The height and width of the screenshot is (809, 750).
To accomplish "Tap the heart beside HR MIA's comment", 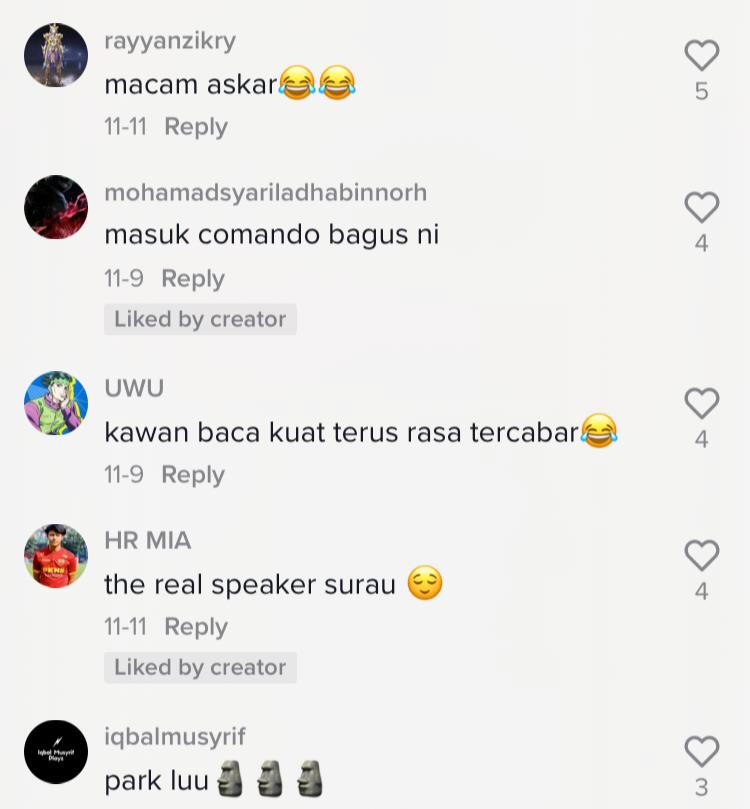I will pyautogui.click(x=702, y=555).
